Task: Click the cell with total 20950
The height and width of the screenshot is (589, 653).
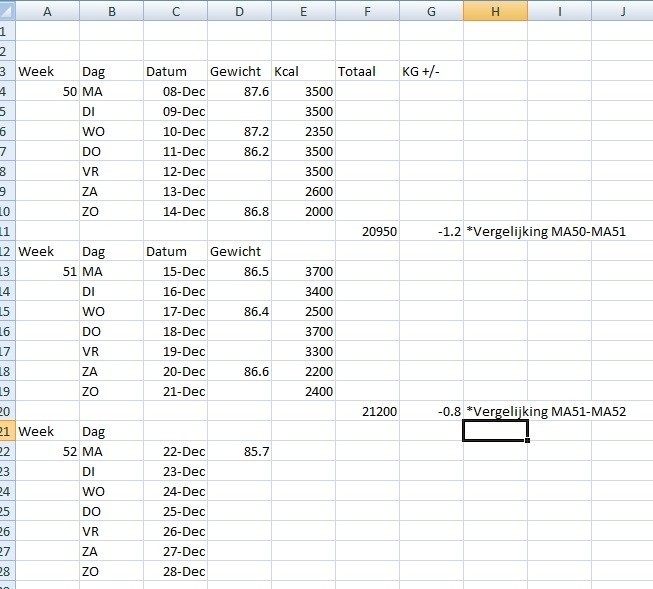Action: (367, 231)
